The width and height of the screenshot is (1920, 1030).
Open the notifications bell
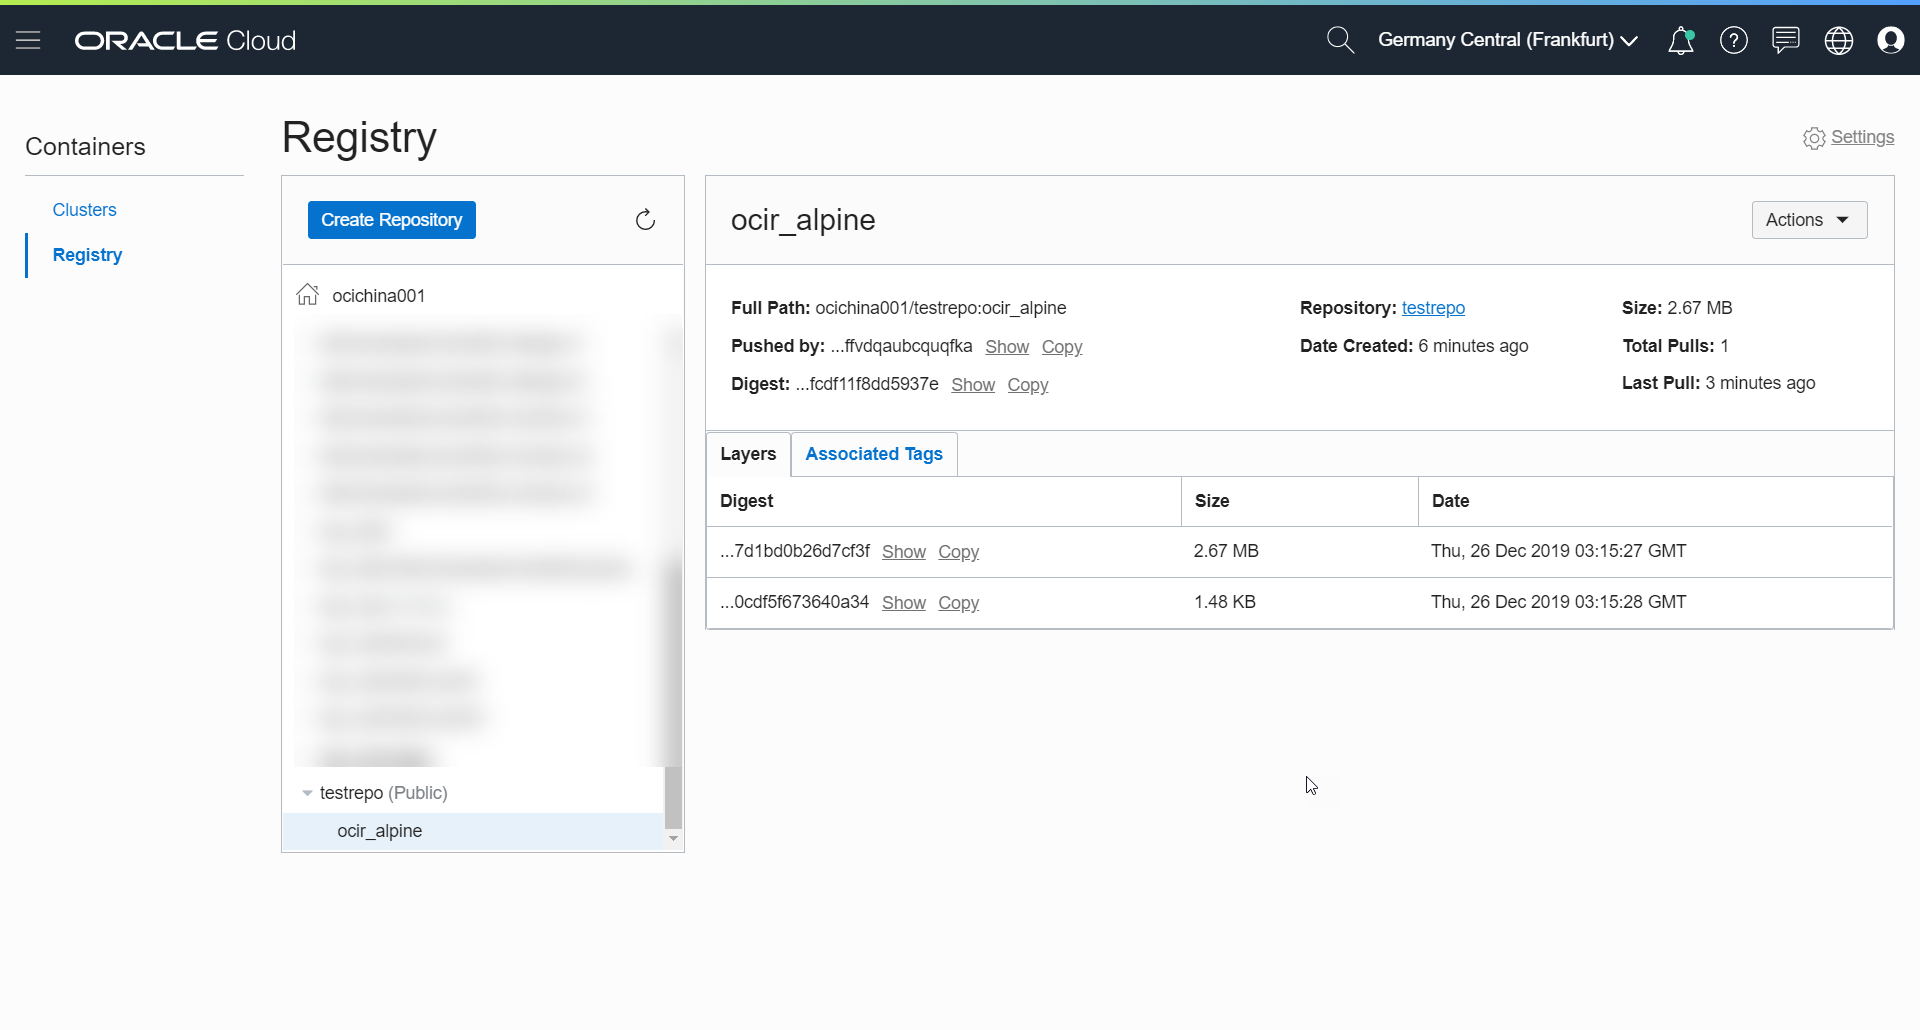pyautogui.click(x=1682, y=40)
